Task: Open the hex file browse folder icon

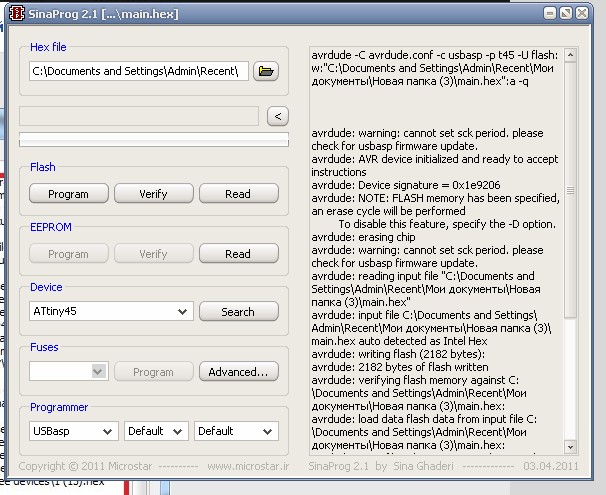Action: click(266, 71)
